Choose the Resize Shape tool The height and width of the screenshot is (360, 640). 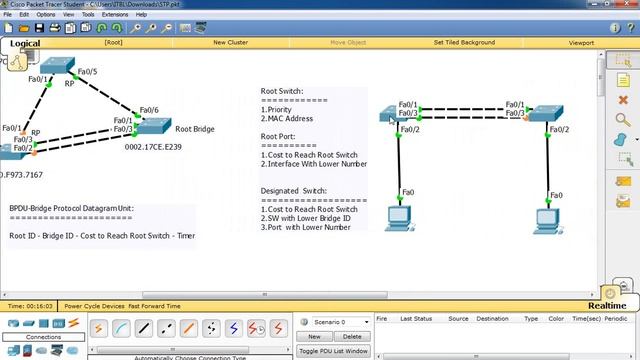(x=625, y=159)
